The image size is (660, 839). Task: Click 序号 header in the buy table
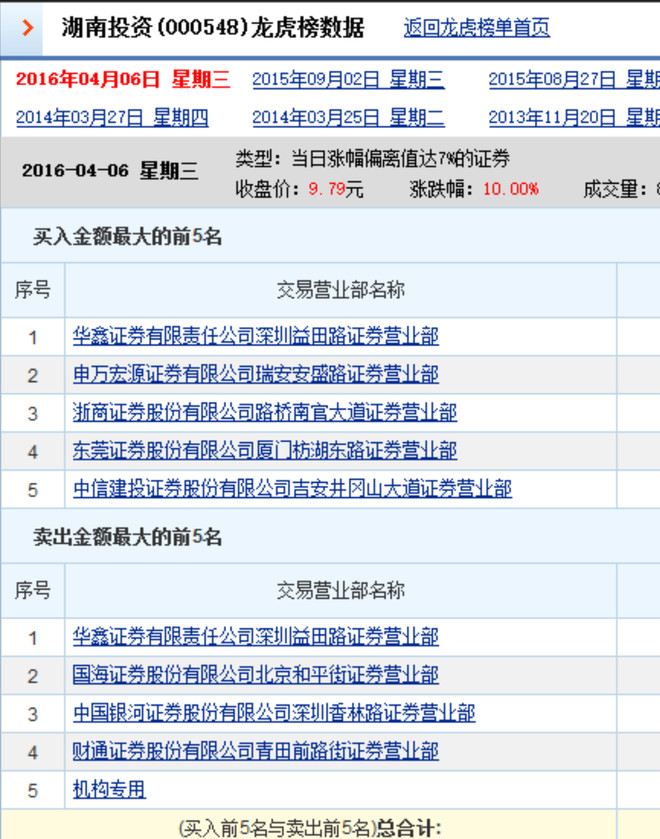[x=33, y=290]
